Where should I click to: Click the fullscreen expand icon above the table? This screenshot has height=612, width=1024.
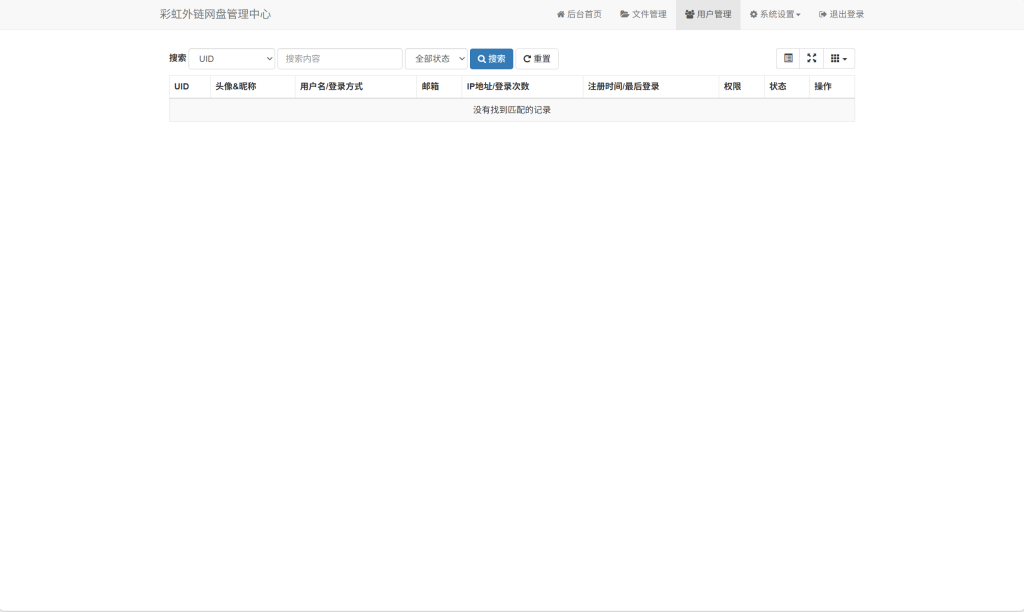[x=811, y=58]
